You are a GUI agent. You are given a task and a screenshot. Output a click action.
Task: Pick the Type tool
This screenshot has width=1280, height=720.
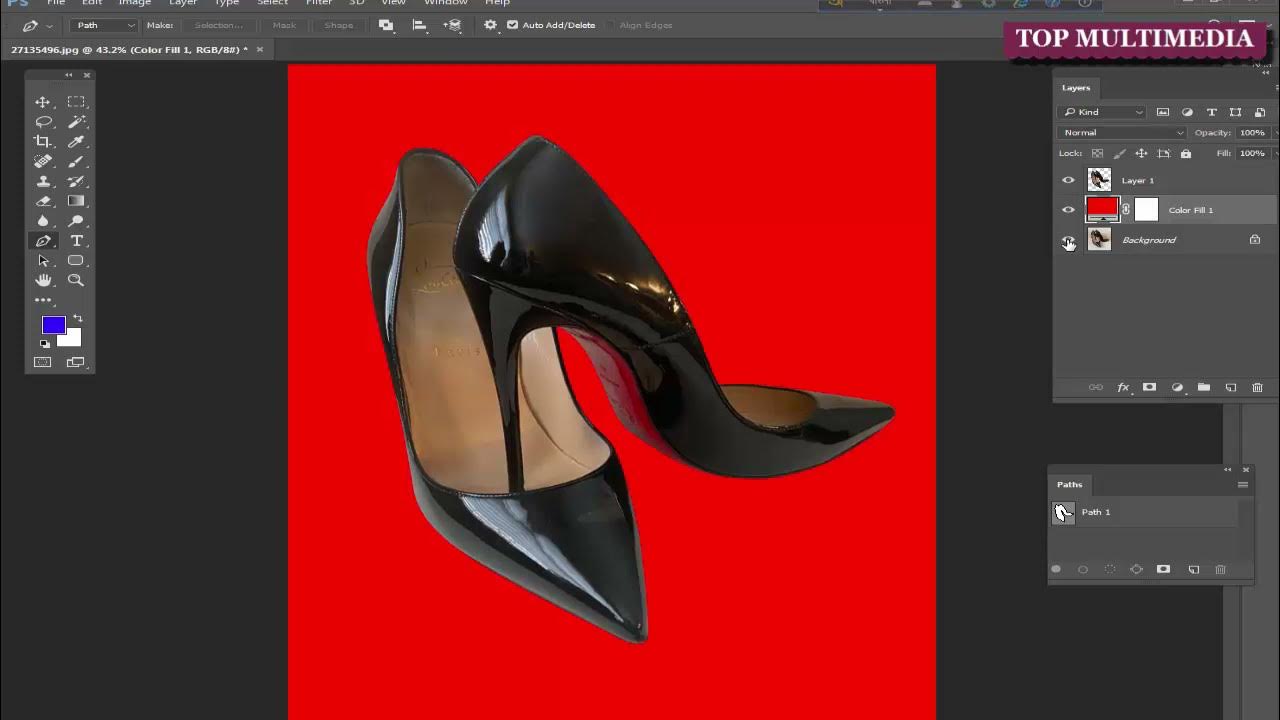click(x=76, y=241)
